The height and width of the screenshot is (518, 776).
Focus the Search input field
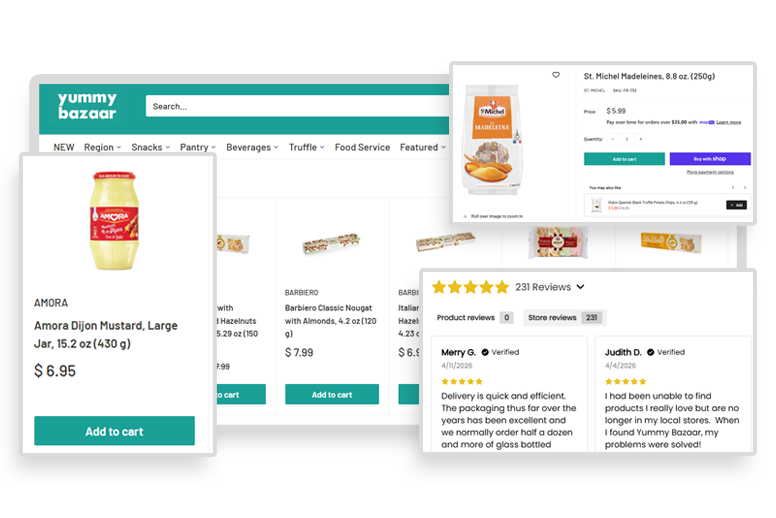[x=297, y=106]
